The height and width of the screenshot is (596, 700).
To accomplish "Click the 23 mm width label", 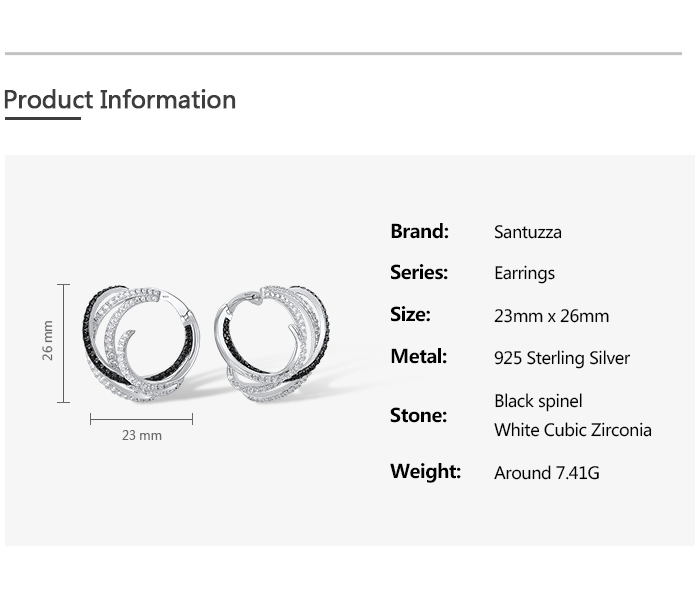I will [x=142, y=435].
